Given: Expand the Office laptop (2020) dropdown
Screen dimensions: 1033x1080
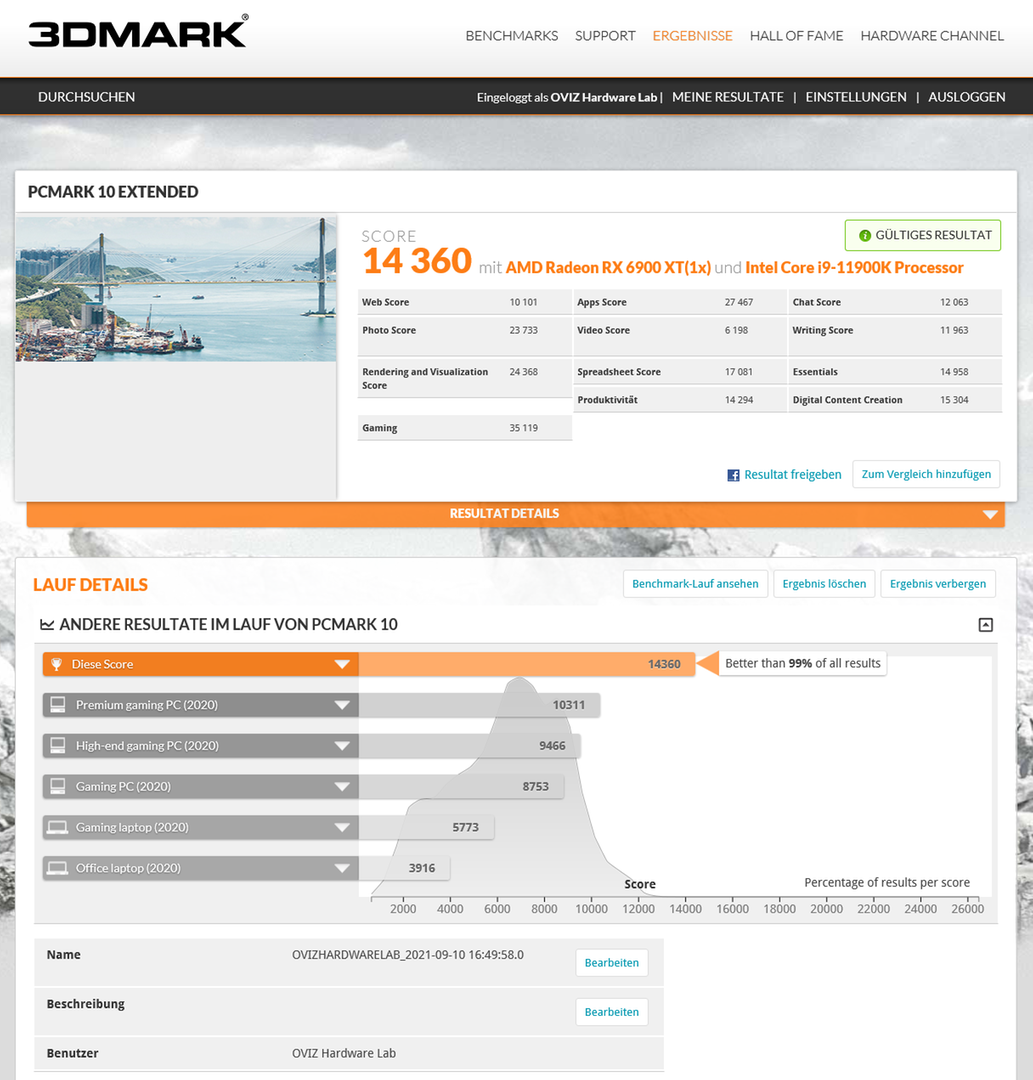Looking at the screenshot, I should pyautogui.click(x=342, y=869).
